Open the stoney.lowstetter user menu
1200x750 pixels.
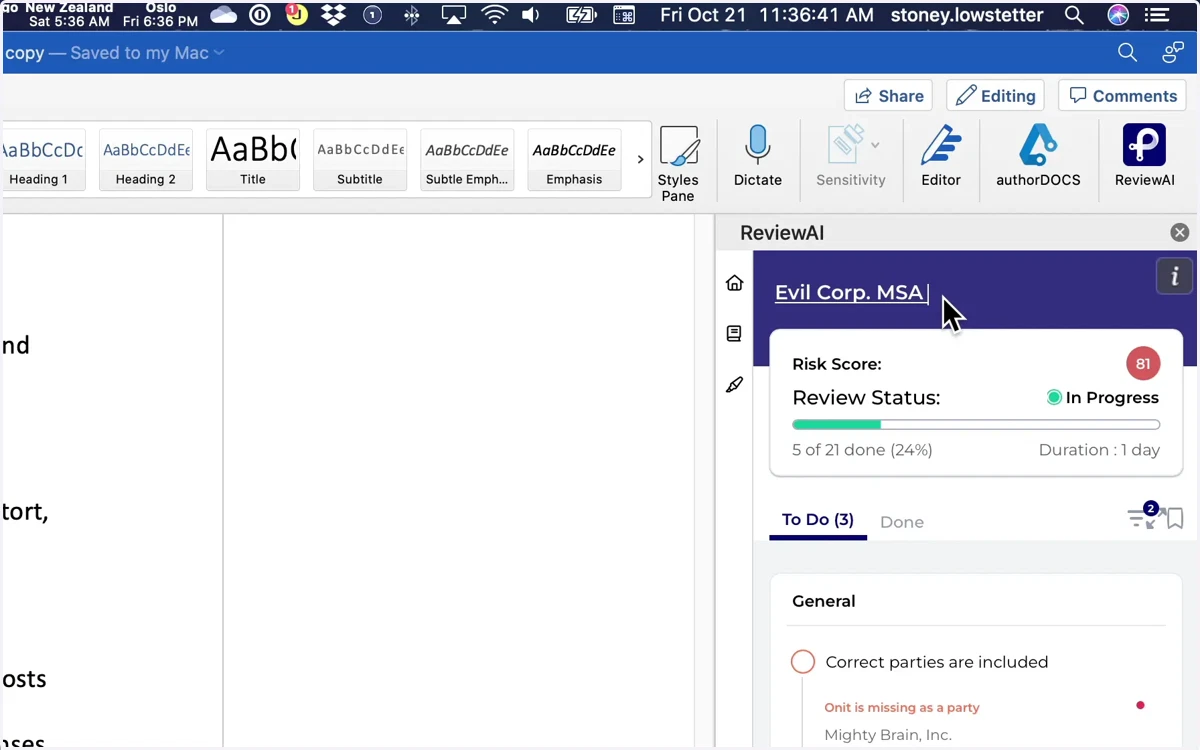coord(967,15)
